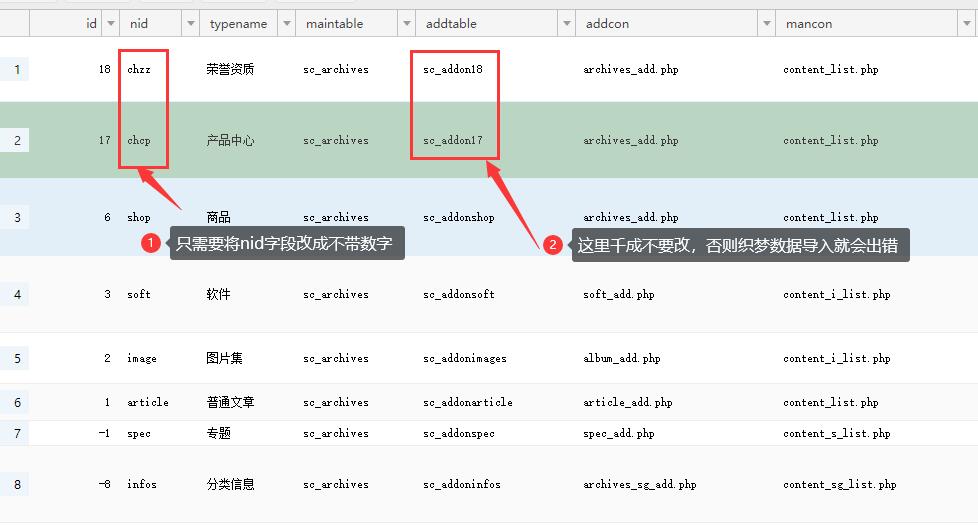This screenshot has height=532, width=978.
Task: Open the mancon column filter dropdown
Action: click(x=967, y=24)
